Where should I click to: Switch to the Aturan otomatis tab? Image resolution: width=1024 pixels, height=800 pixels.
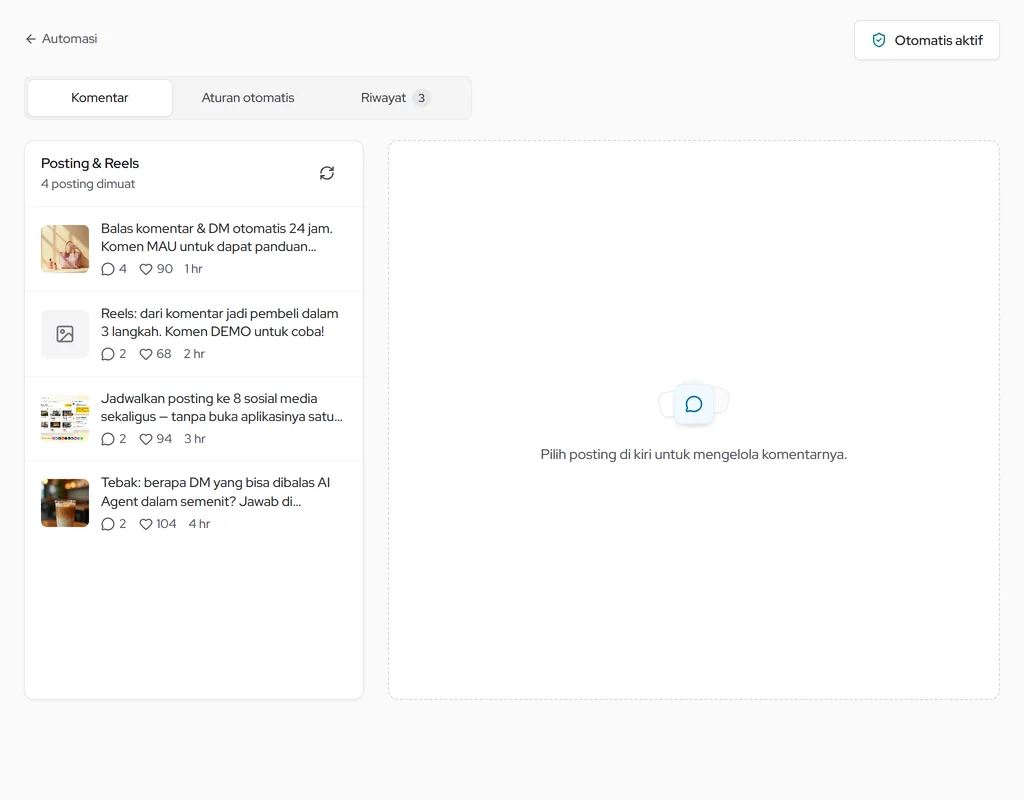click(248, 98)
